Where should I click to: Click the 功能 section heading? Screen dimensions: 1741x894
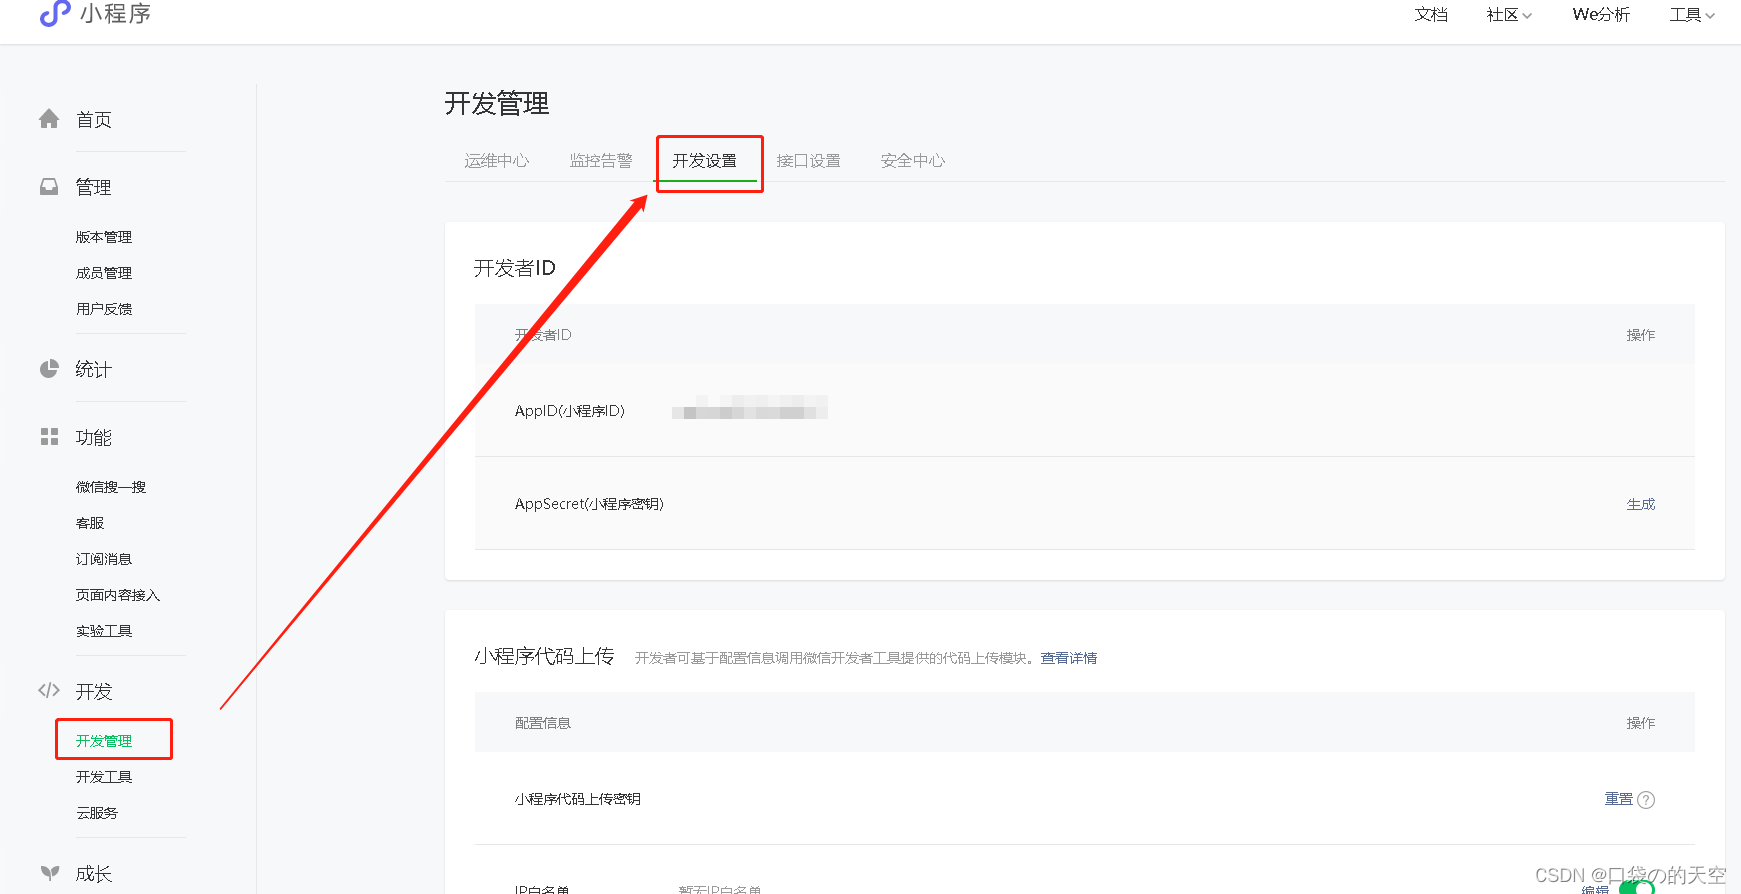pos(94,438)
